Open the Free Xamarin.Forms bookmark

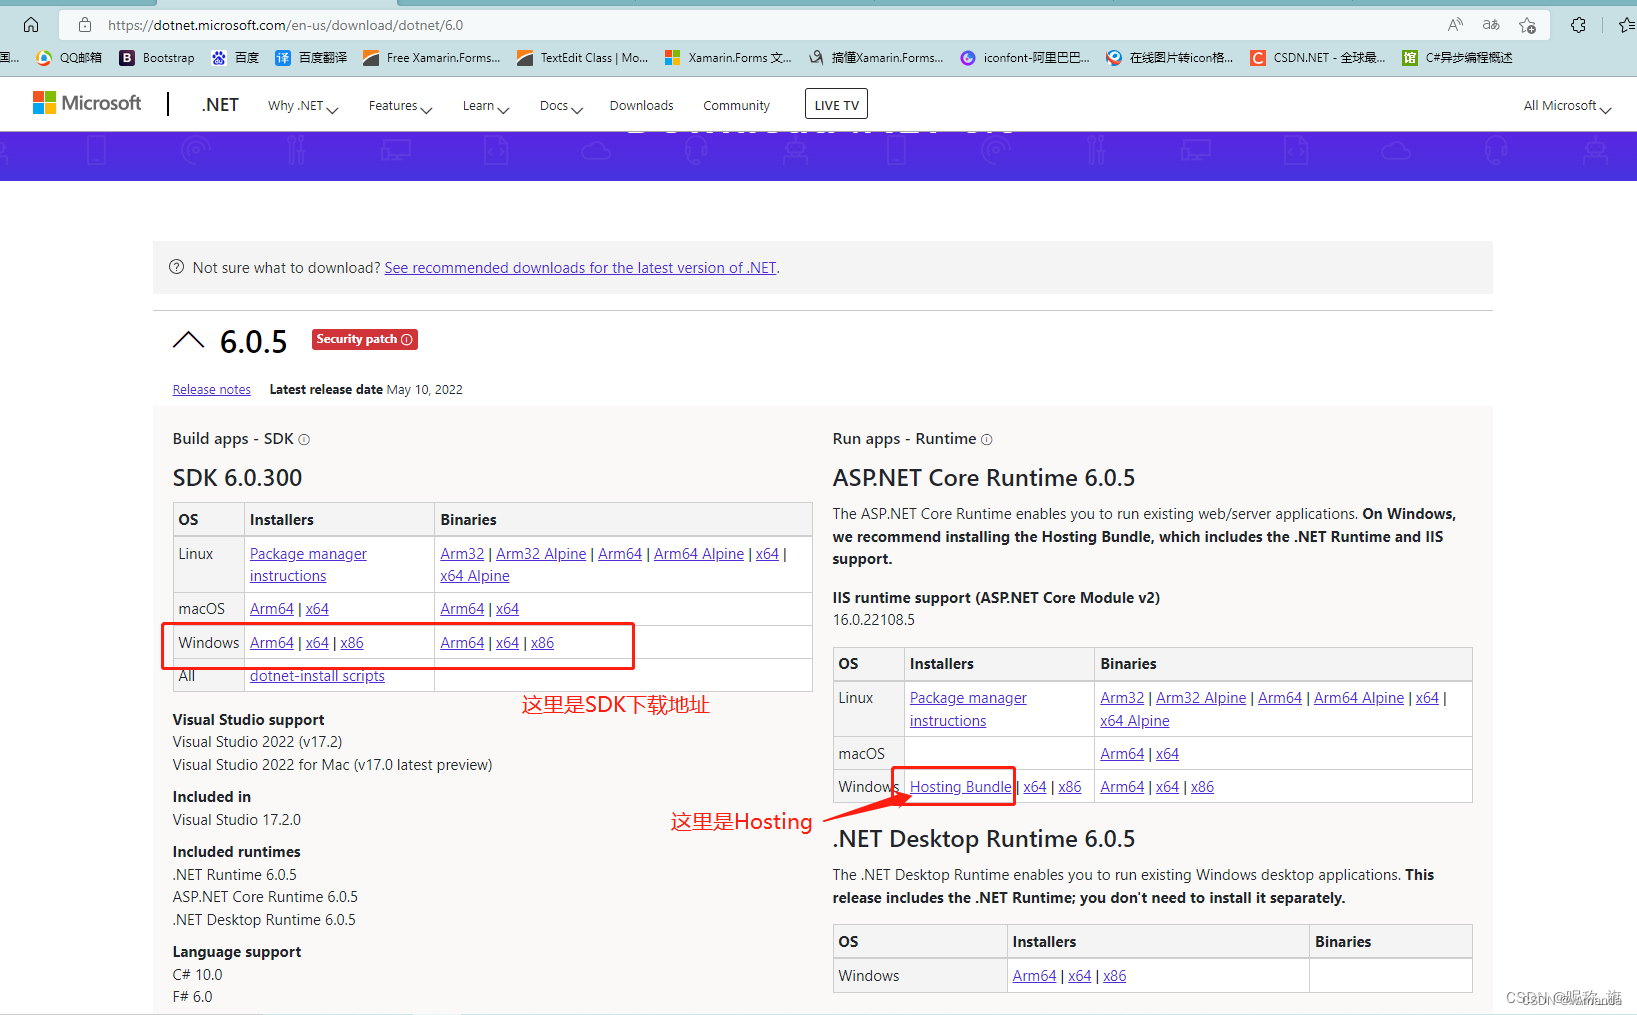click(432, 58)
